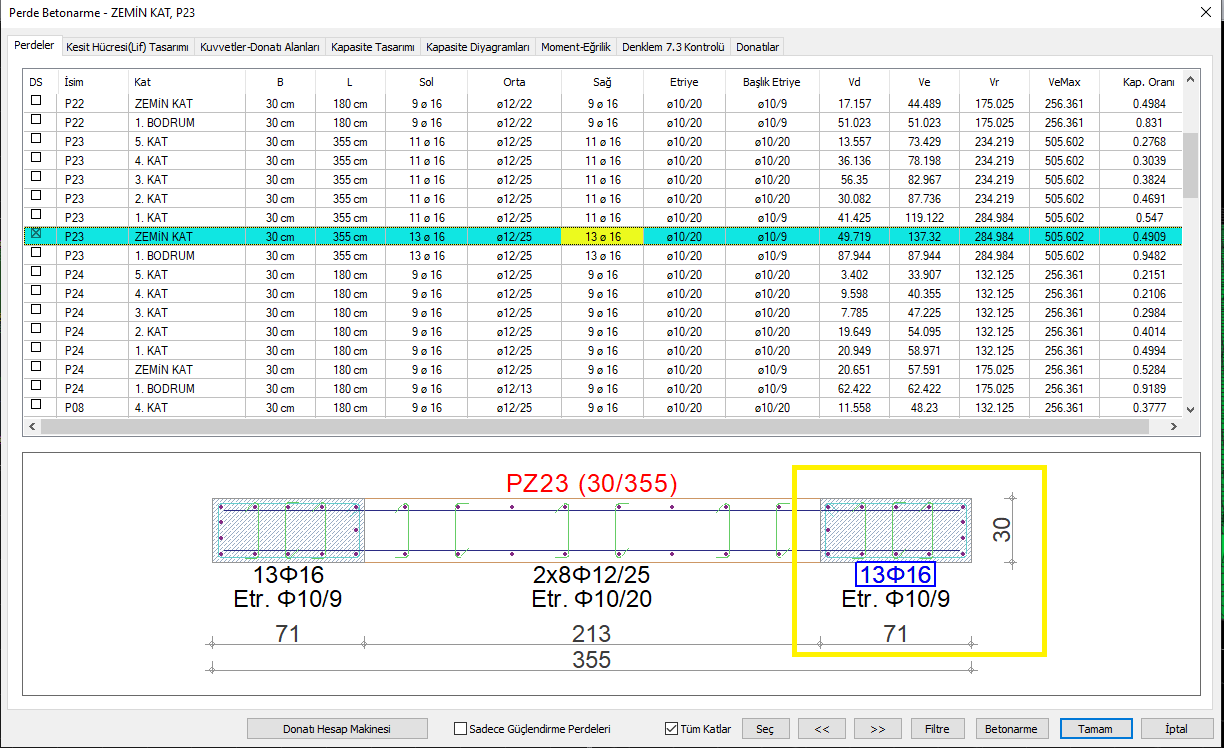
Task: Tick the DS checkbox for P23 1. BODRUM
Action: pos(37,252)
